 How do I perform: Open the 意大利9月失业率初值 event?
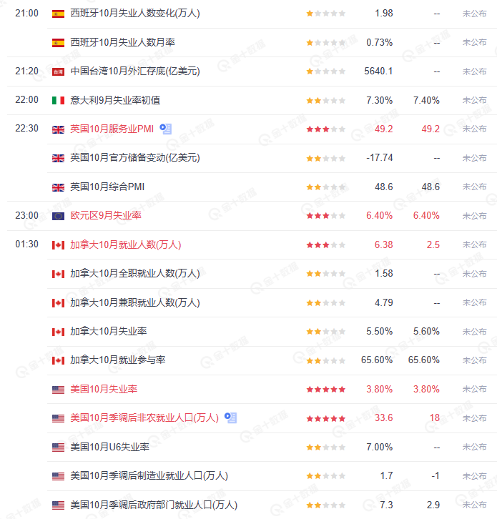pyautogui.click(x=115, y=100)
